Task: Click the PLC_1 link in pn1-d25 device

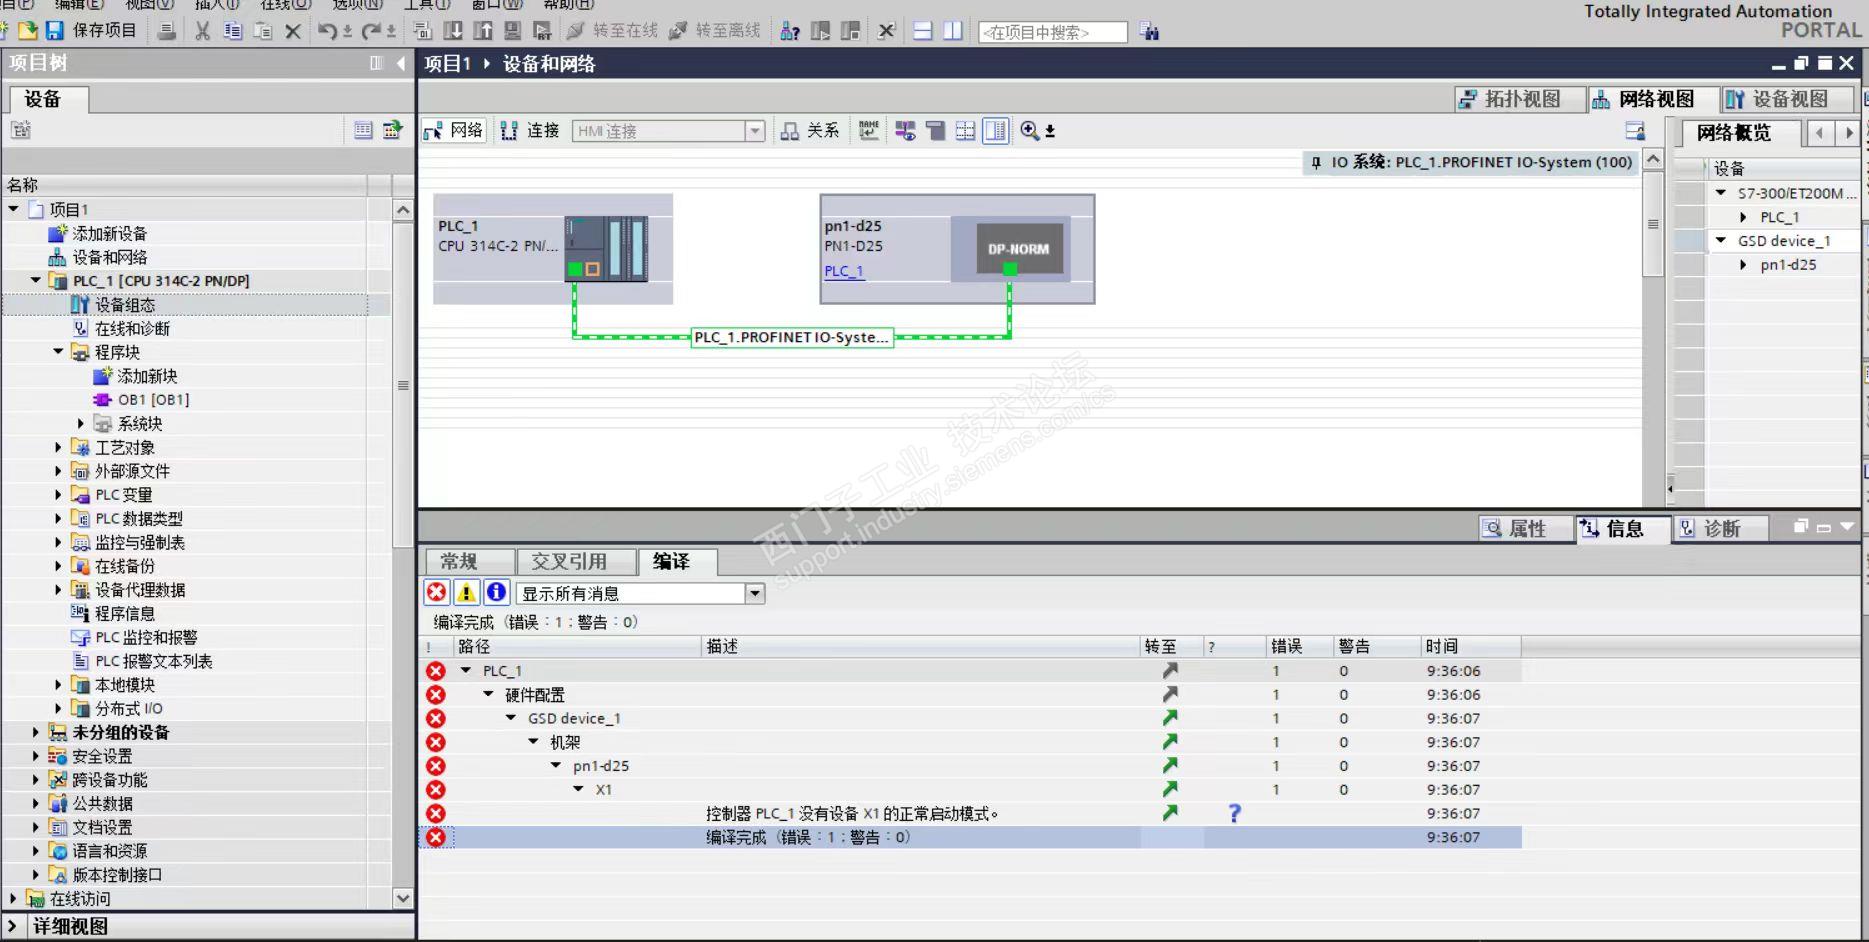Action: tap(843, 271)
